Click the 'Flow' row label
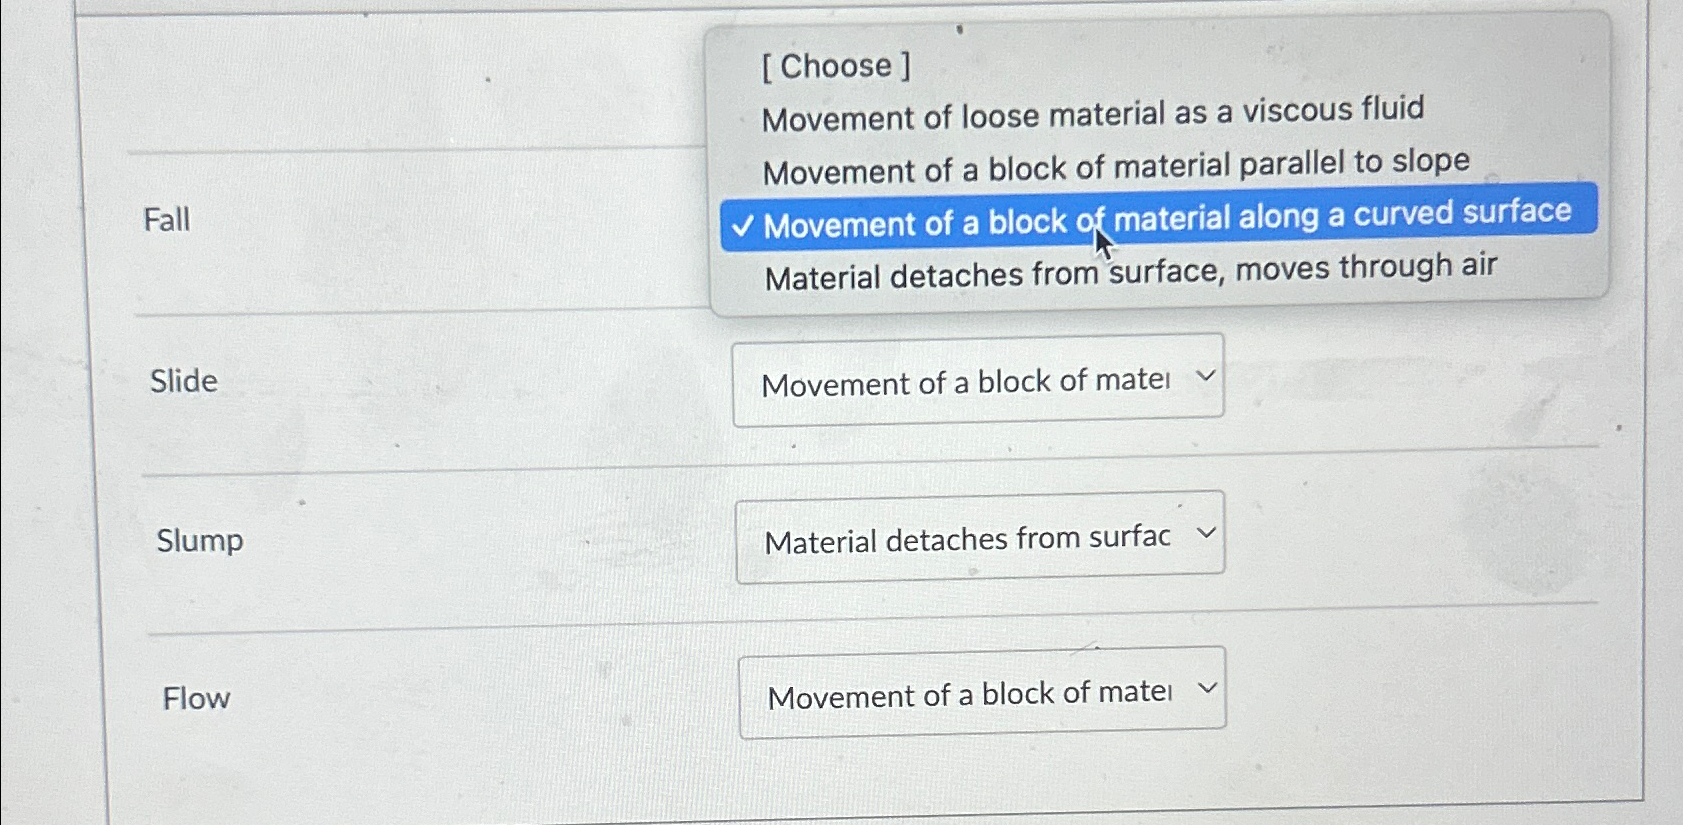1683x825 pixels. (x=195, y=698)
